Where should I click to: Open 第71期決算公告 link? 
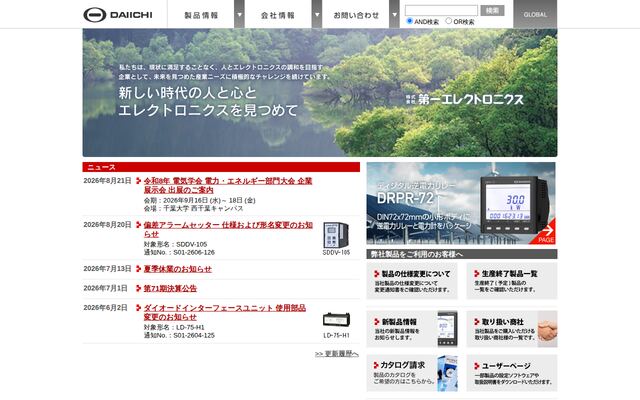tap(170, 289)
